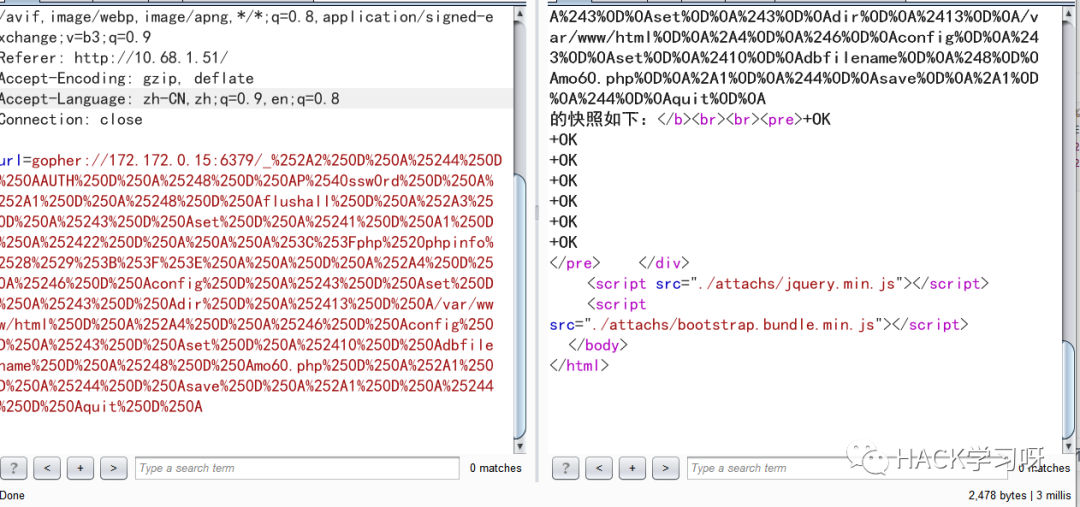Screen dimensions: 1080x507
Task: Click scroll-up arrow of request panel scrollbar
Action: click(x=521, y=15)
